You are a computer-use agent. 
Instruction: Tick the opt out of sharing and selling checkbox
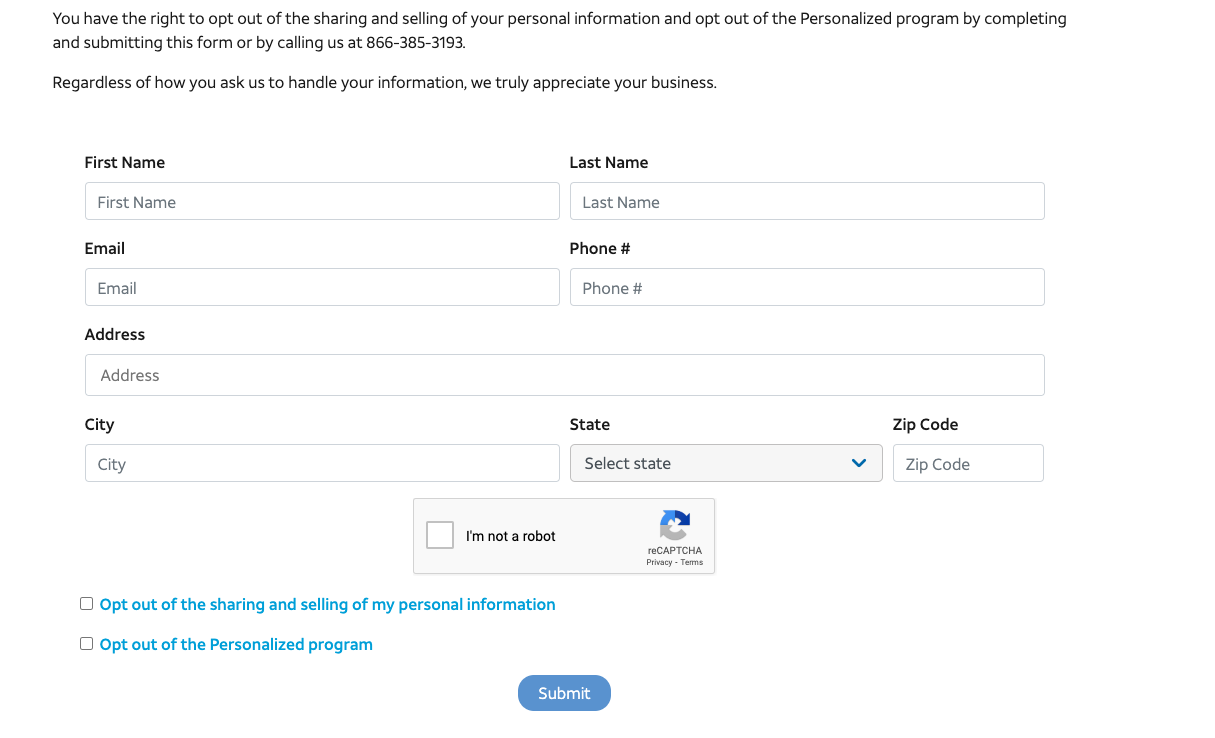[x=87, y=604]
